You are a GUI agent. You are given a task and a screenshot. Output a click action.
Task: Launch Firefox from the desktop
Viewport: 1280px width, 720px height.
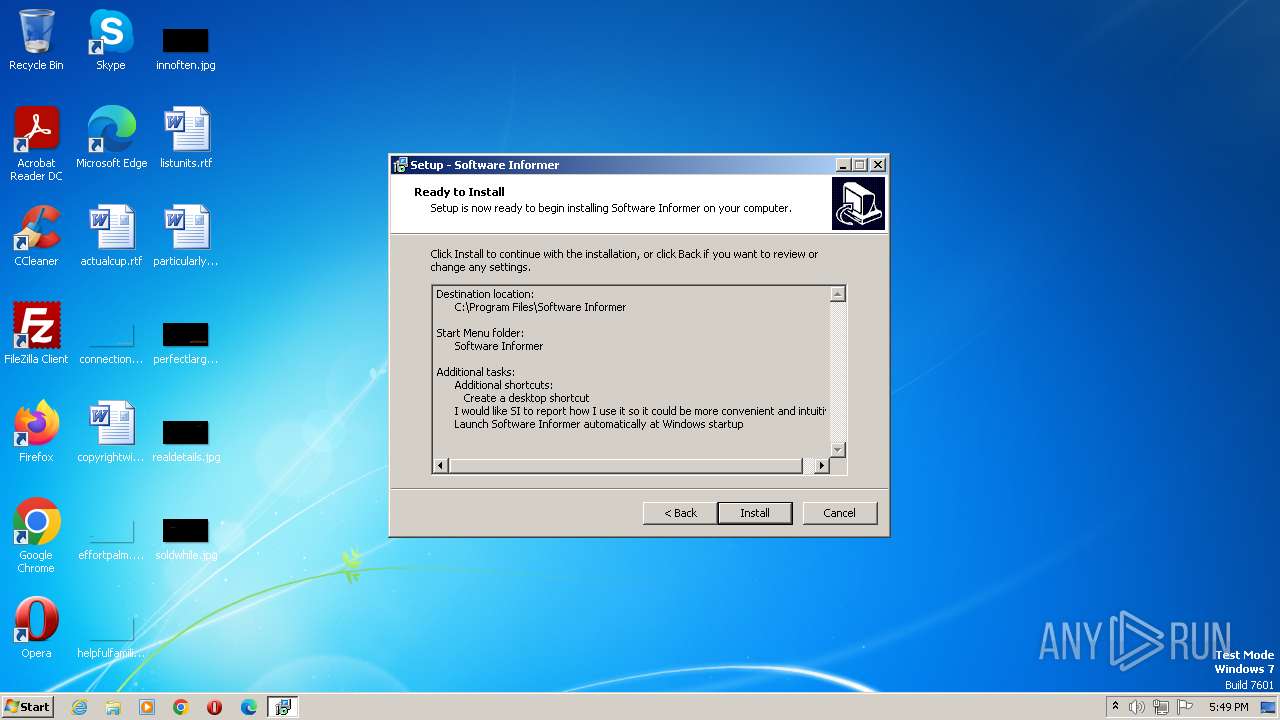[x=36, y=431]
